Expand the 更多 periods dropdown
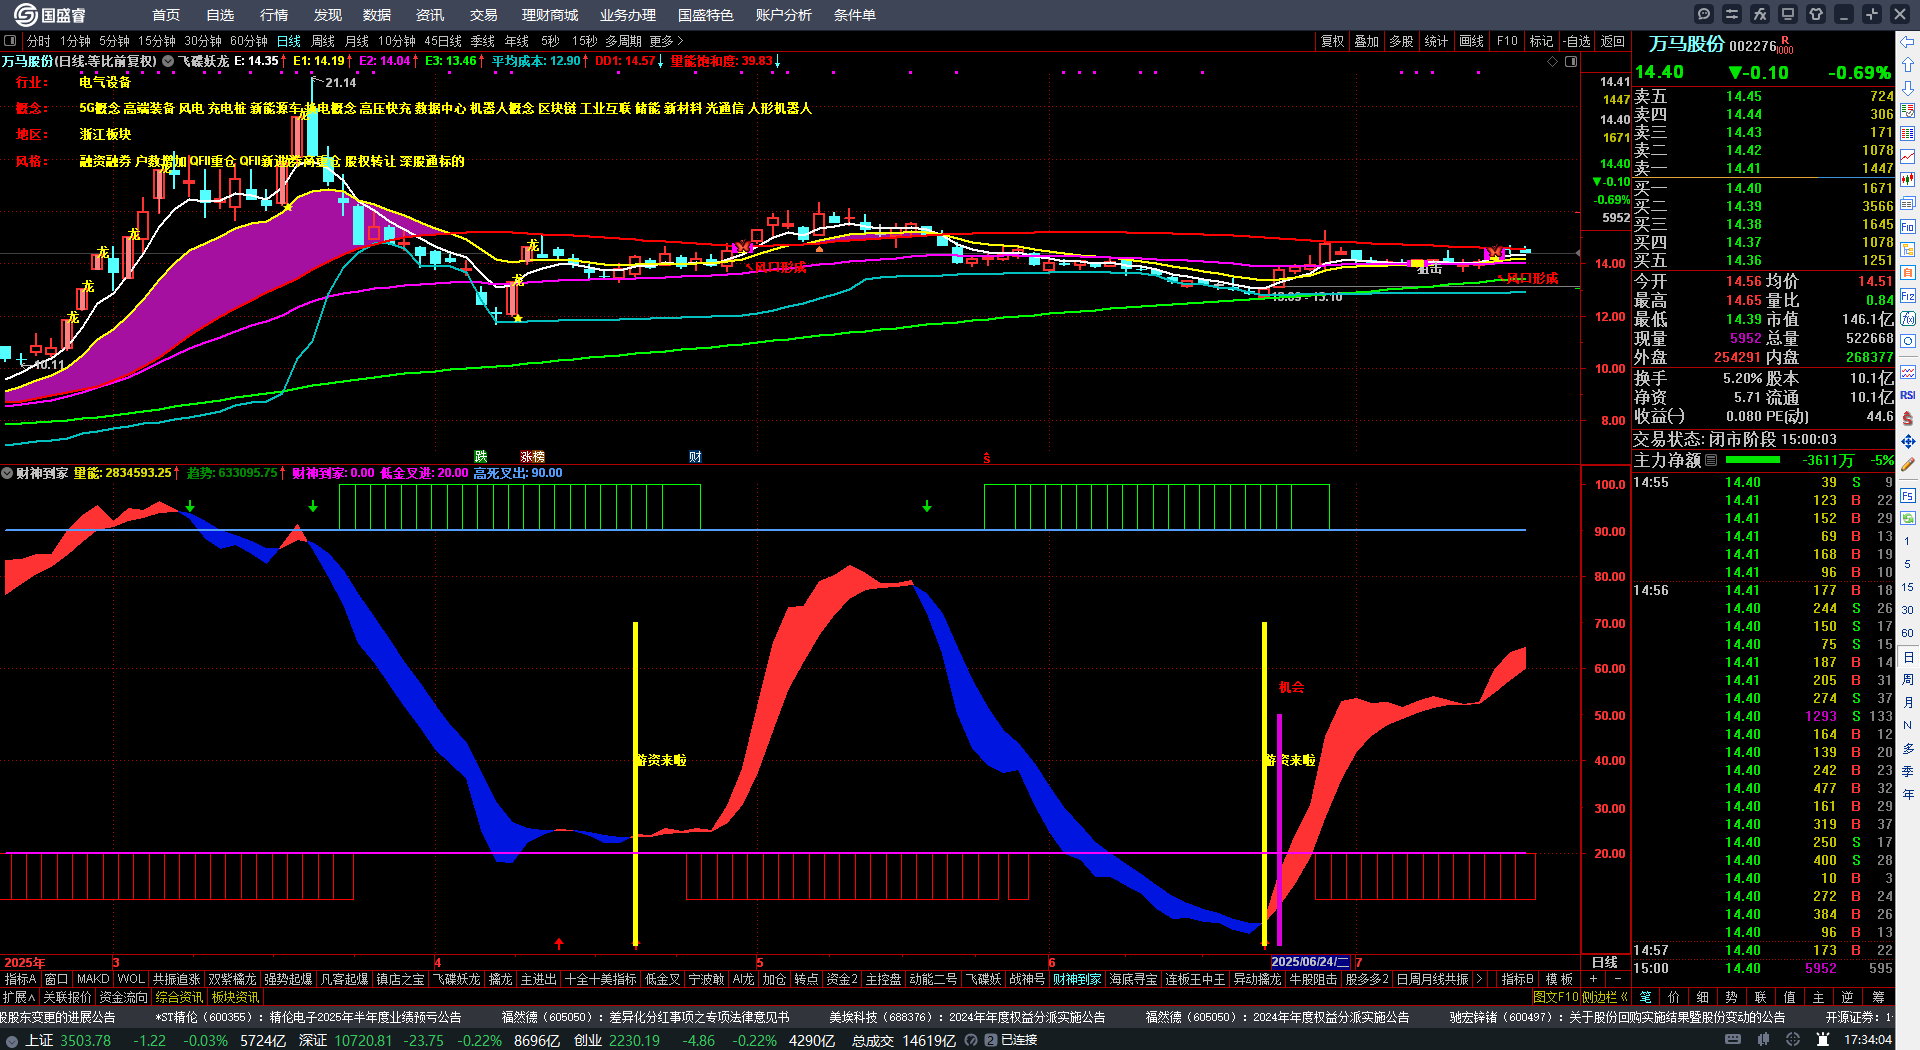1920x1050 pixels. (666, 41)
